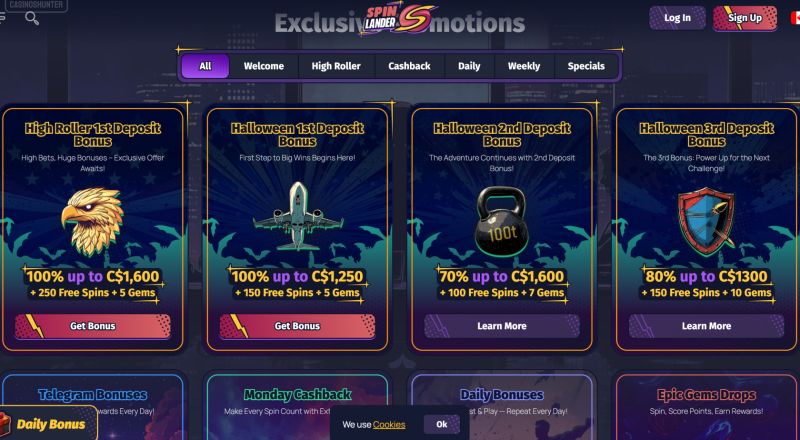This screenshot has height=440, width=800.
Task: Open the hamburger menu icon
Action: [x=2, y=17]
